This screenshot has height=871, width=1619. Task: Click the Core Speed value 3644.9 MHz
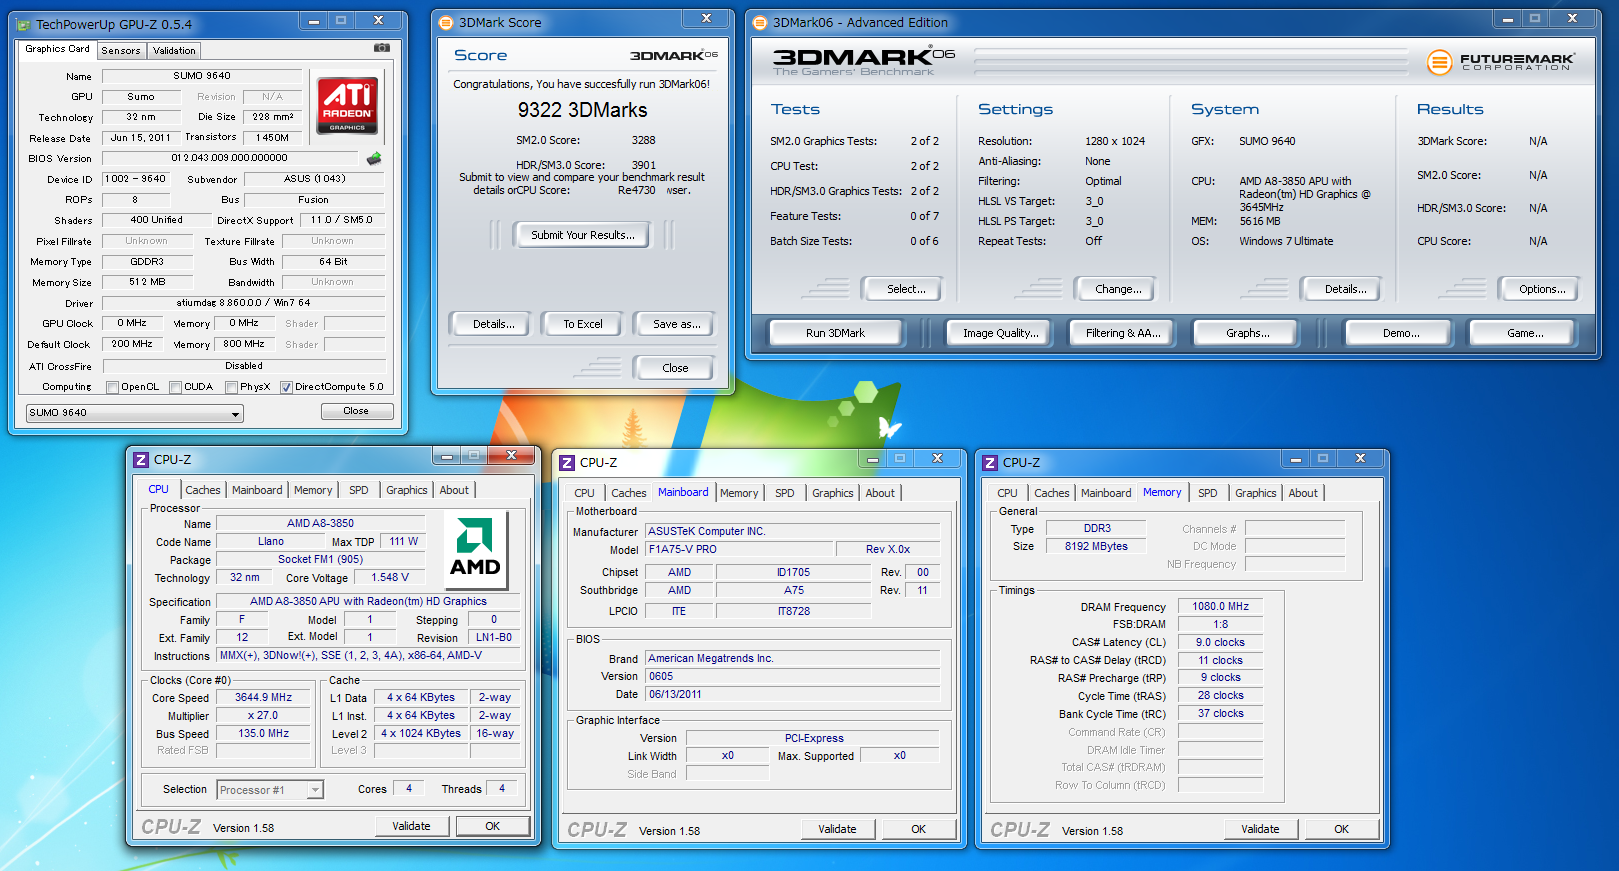263,698
